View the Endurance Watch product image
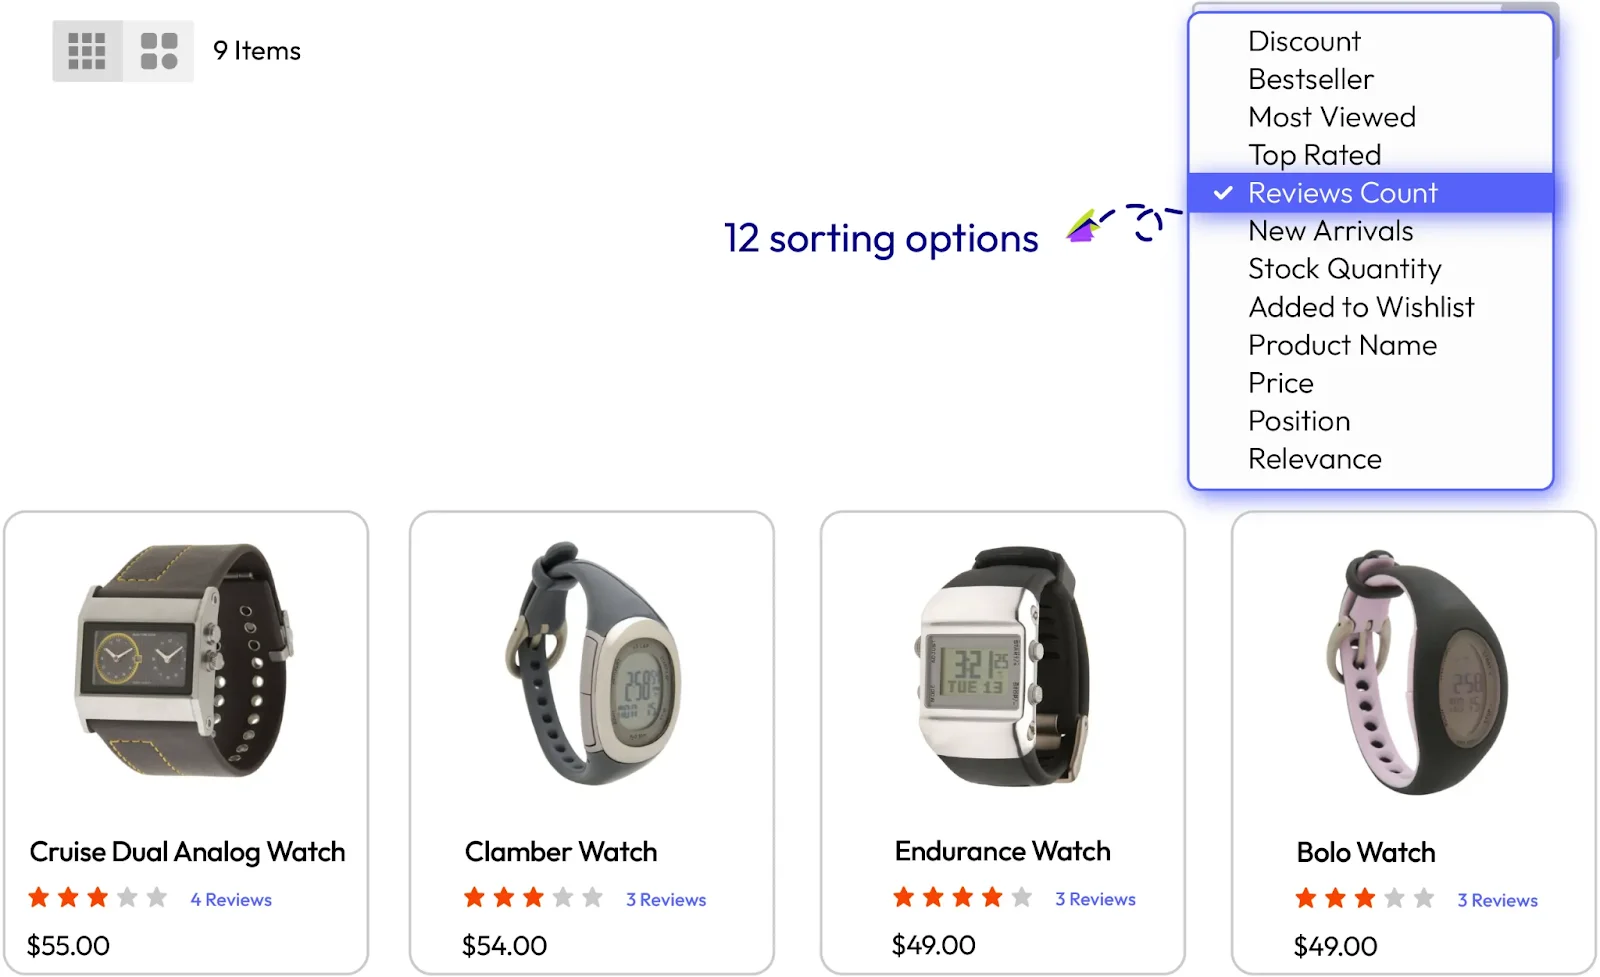The image size is (1600, 977). [x=1002, y=665]
